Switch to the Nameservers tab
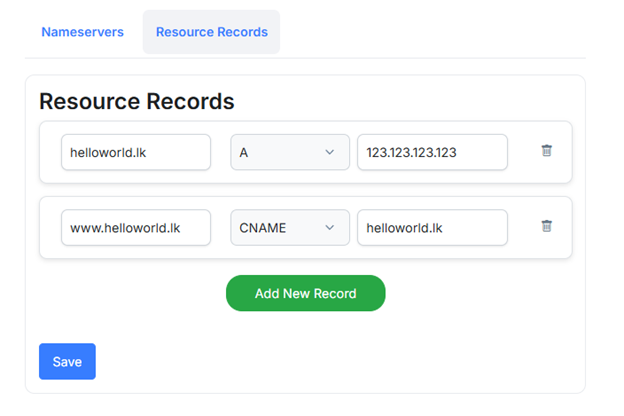This screenshot has height=416, width=624. coord(82,32)
